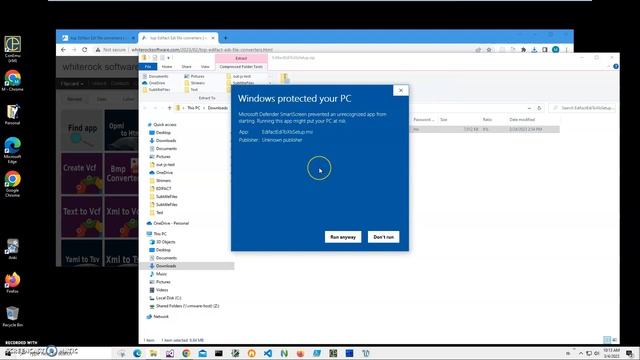Choose Test folder as extract destination in ribbon
This screenshot has height=360, width=640.
[191, 89]
